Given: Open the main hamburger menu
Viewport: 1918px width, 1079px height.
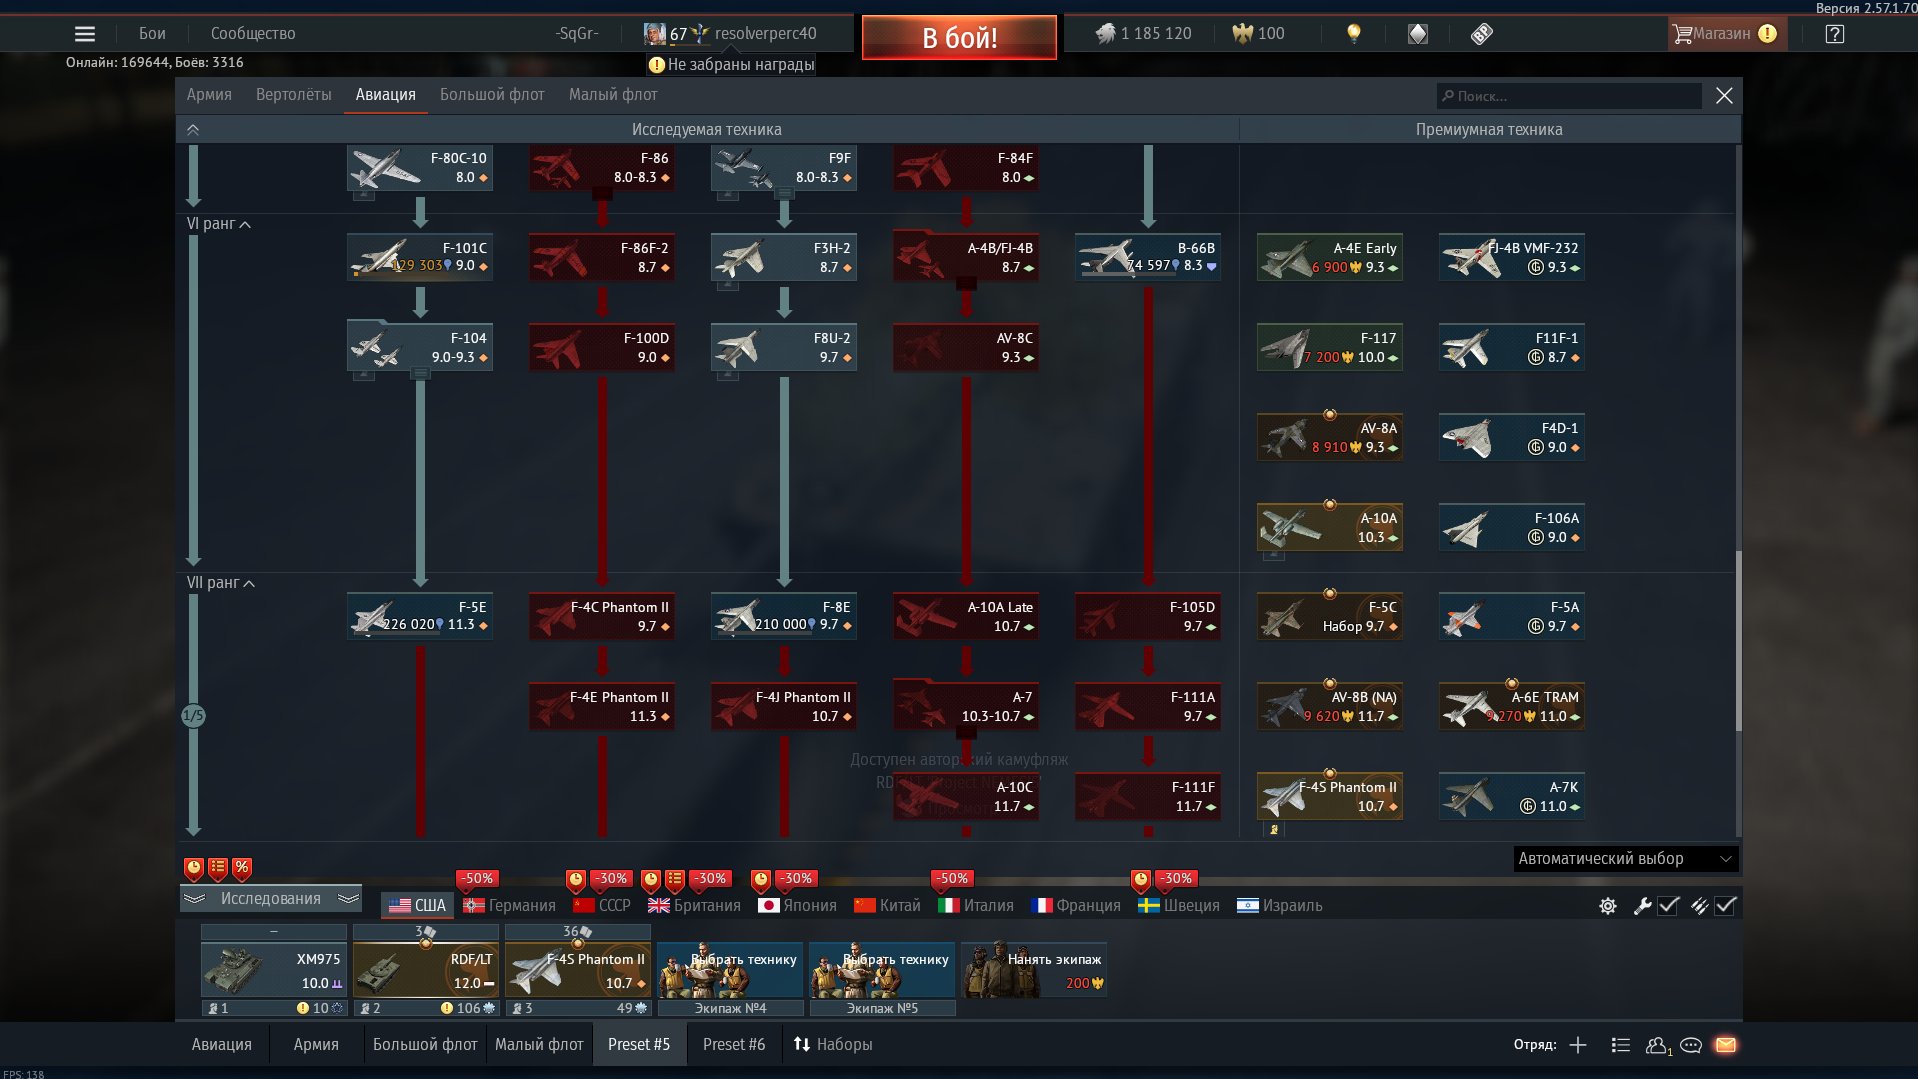Looking at the screenshot, I should (85, 34).
